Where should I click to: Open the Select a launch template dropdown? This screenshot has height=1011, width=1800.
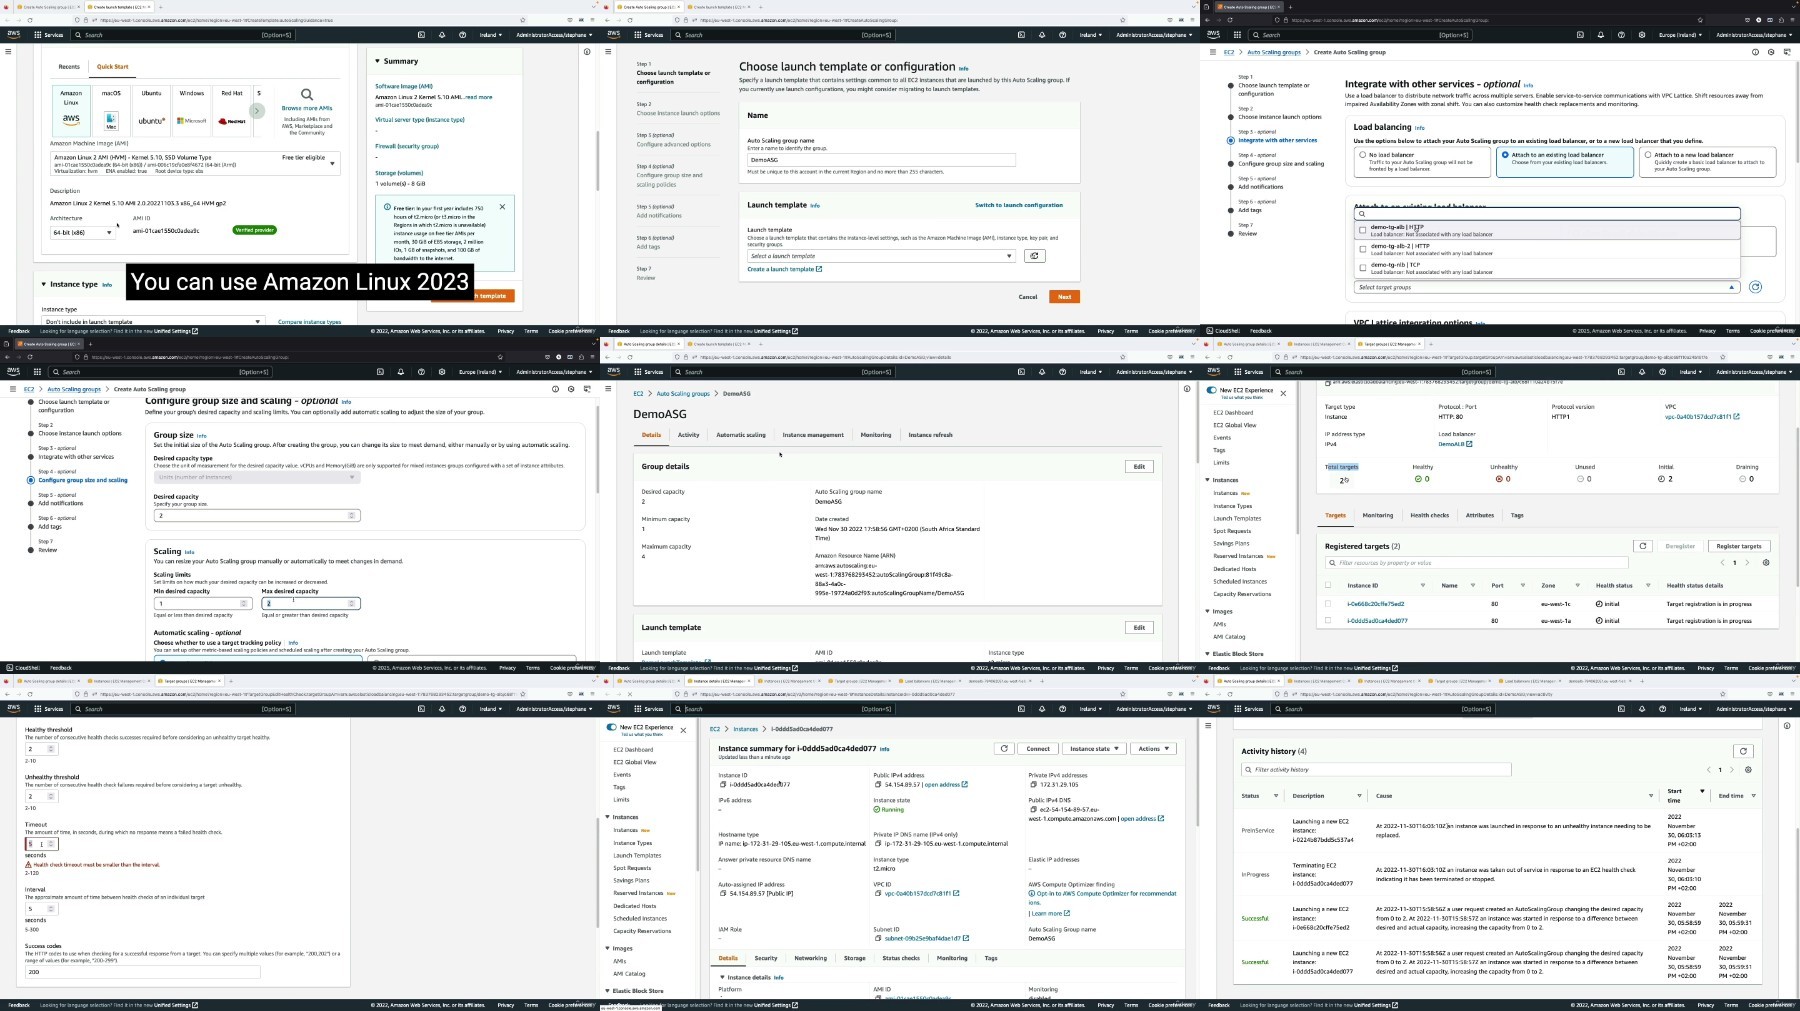881,256
